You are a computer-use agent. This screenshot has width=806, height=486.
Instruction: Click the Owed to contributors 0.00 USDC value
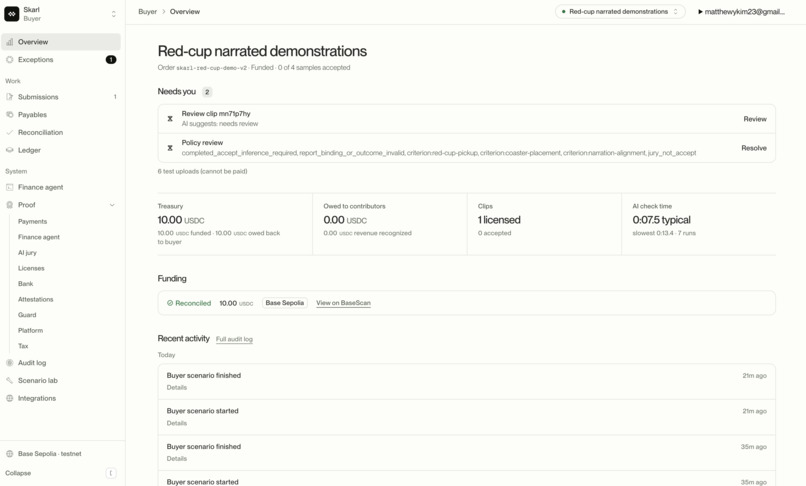point(345,220)
